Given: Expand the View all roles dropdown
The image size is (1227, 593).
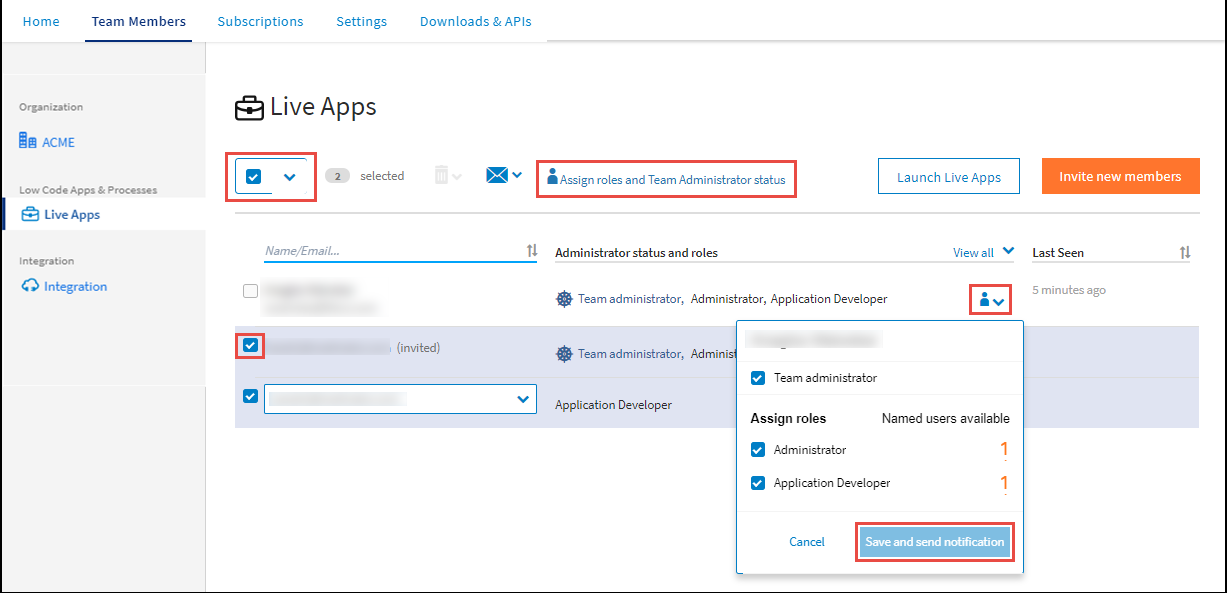Looking at the screenshot, I should (x=1008, y=252).
